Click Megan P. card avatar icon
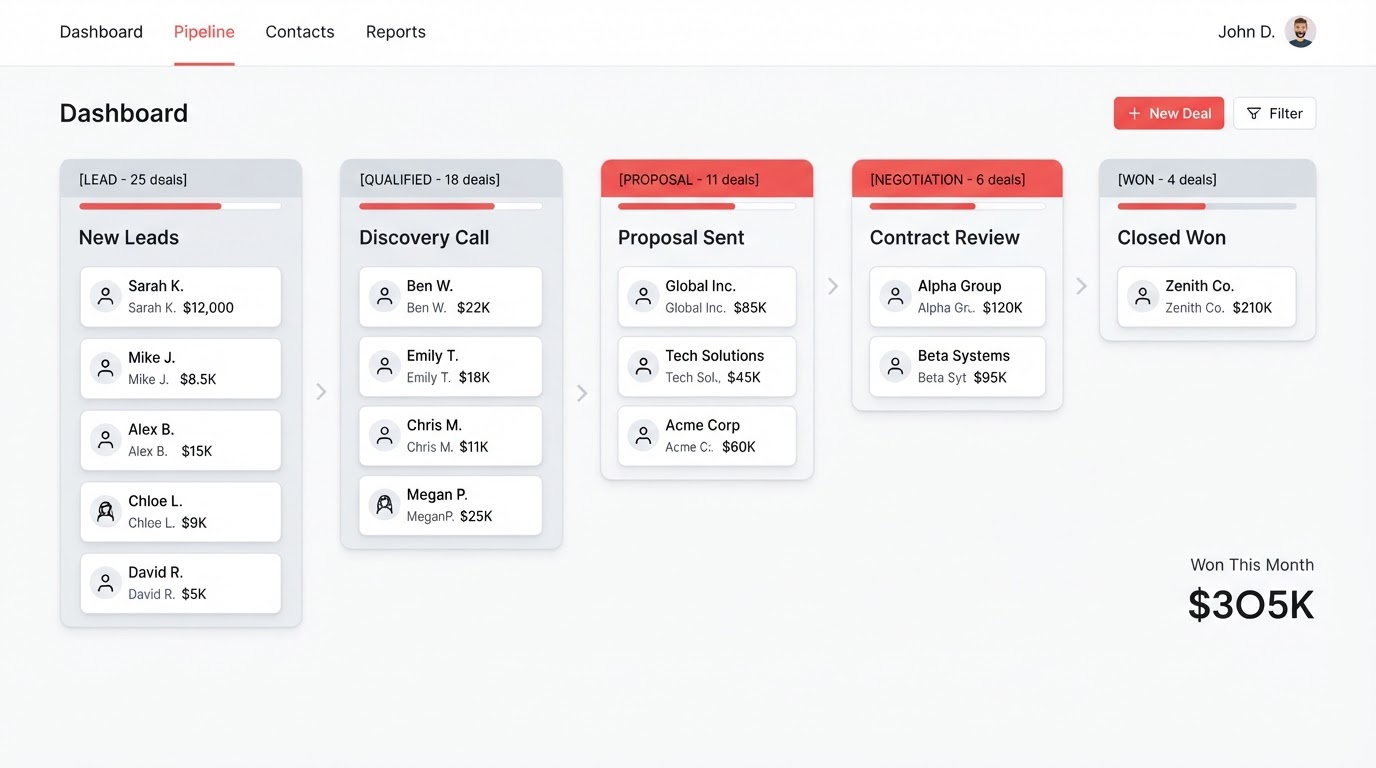The image size is (1376, 768). pyautogui.click(x=384, y=505)
